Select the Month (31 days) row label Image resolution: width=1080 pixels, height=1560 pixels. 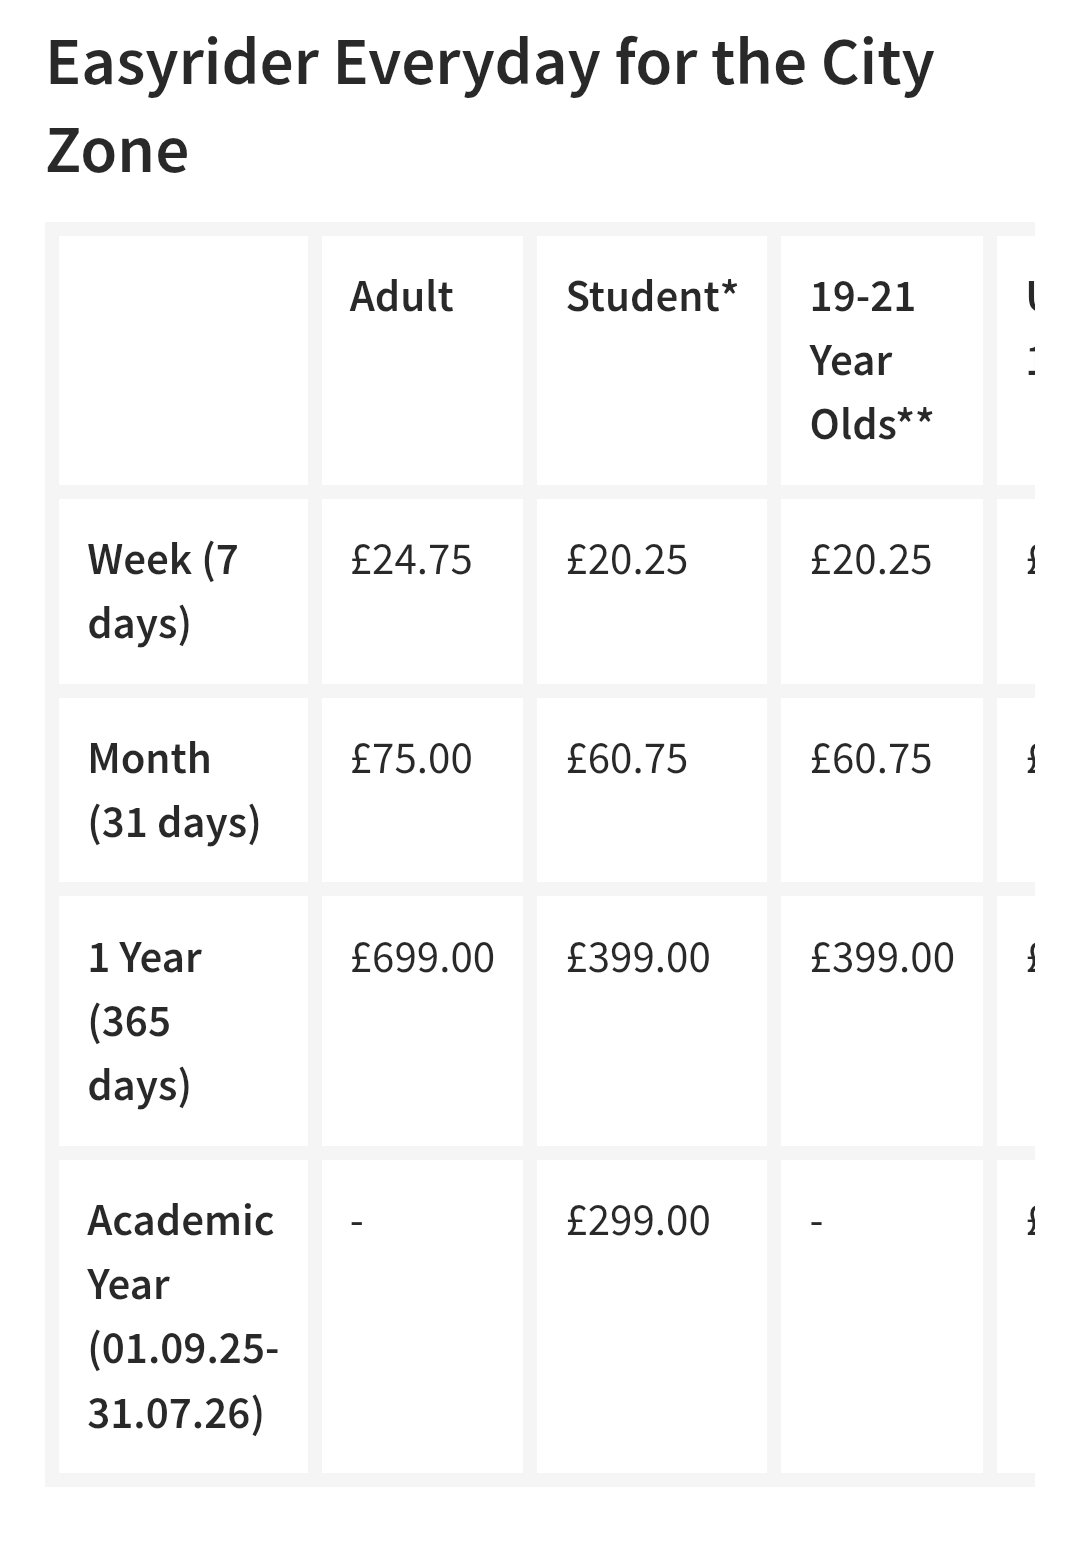tap(174, 790)
